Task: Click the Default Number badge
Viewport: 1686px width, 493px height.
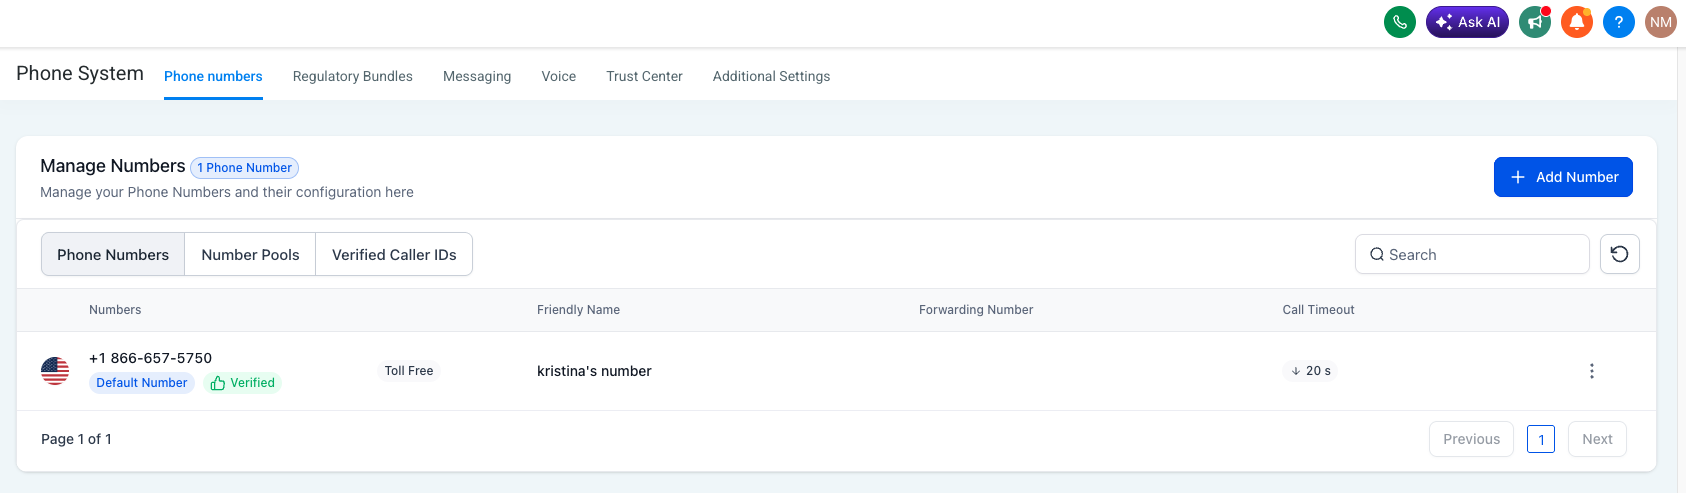Action: tap(142, 383)
